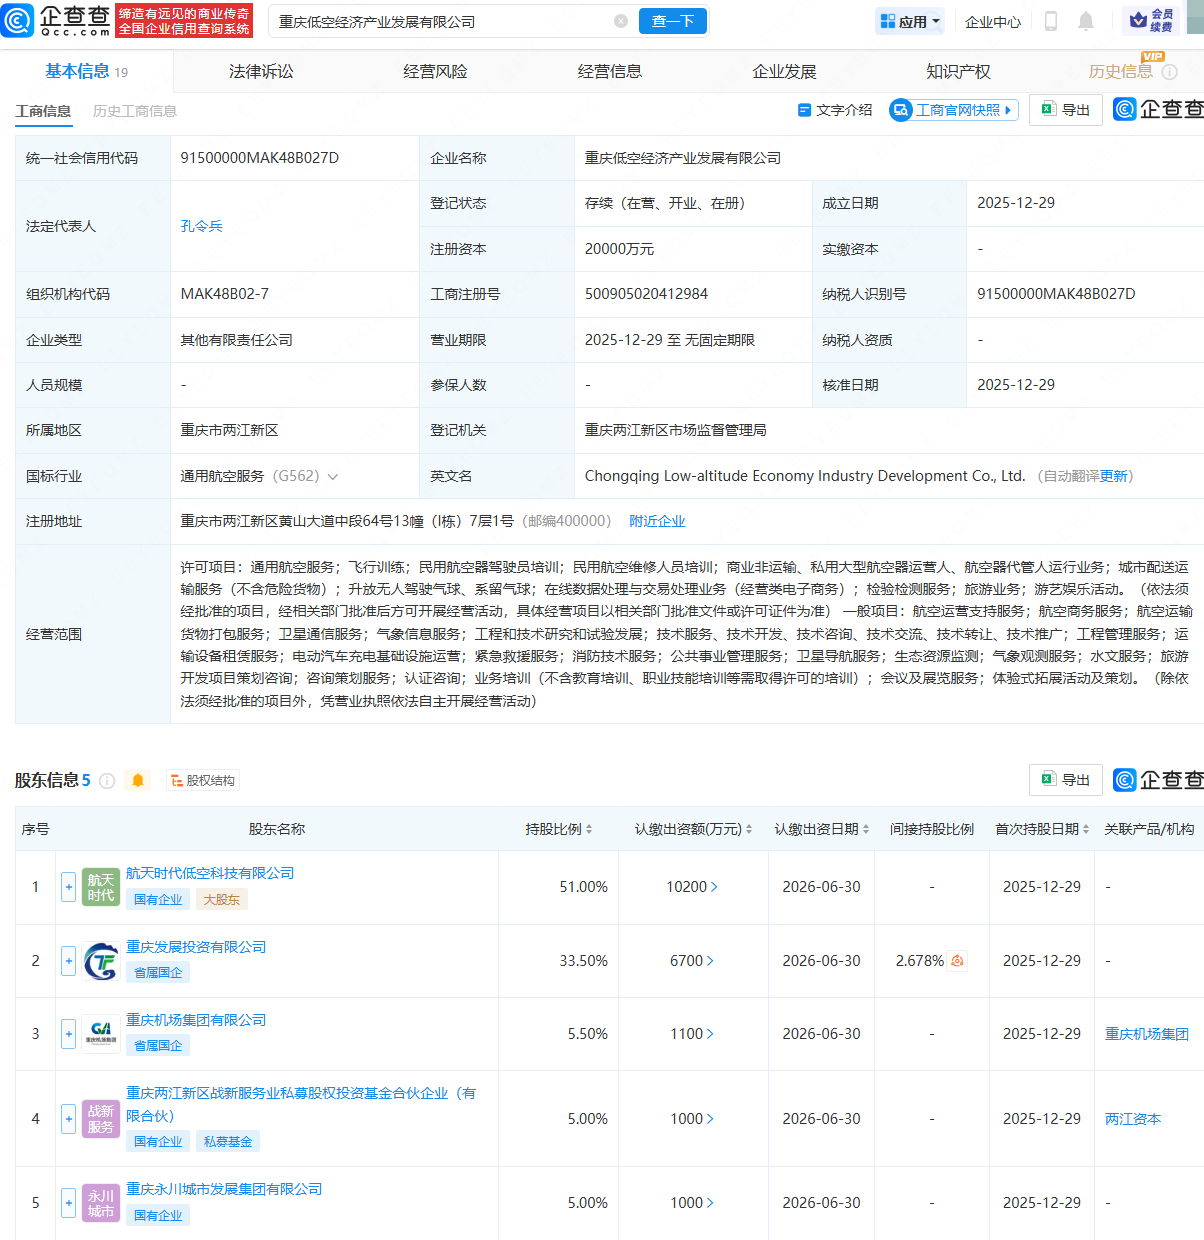Screen dimensions: 1204x1240
Task: Switch to the 法律诉讼 tab
Action: click(x=261, y=71)
